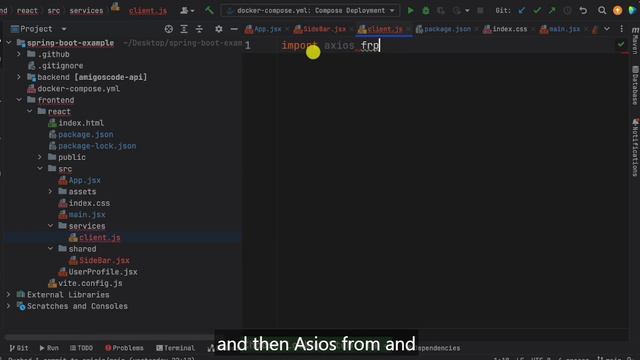Open the Terminal tool window button

click(x=176, y=348)
